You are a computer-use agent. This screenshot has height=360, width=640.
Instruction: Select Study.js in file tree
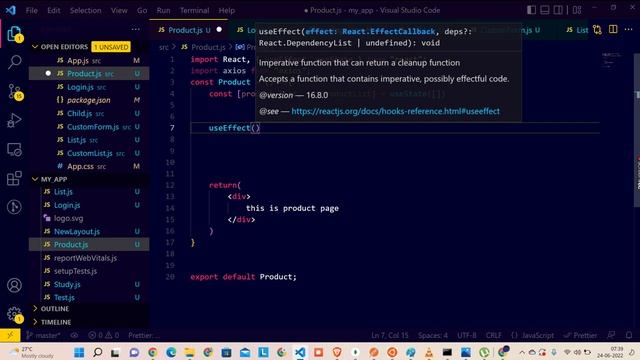(89, 284)
